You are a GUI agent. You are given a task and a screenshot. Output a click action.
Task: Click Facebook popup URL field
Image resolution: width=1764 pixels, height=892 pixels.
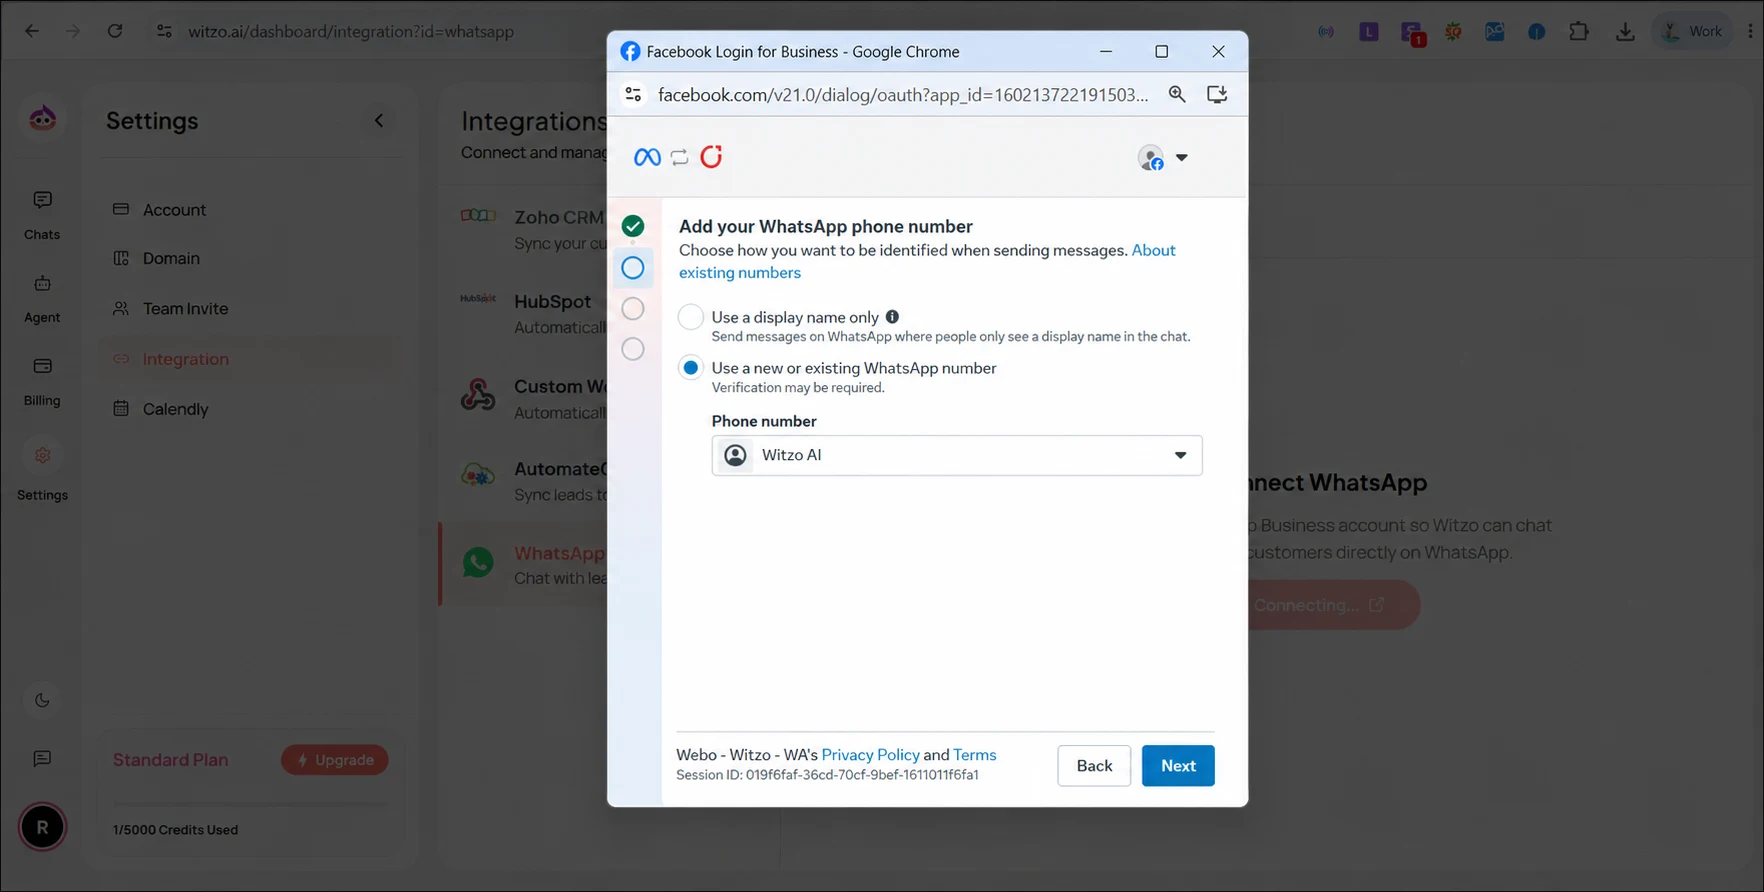pos(903,94)
